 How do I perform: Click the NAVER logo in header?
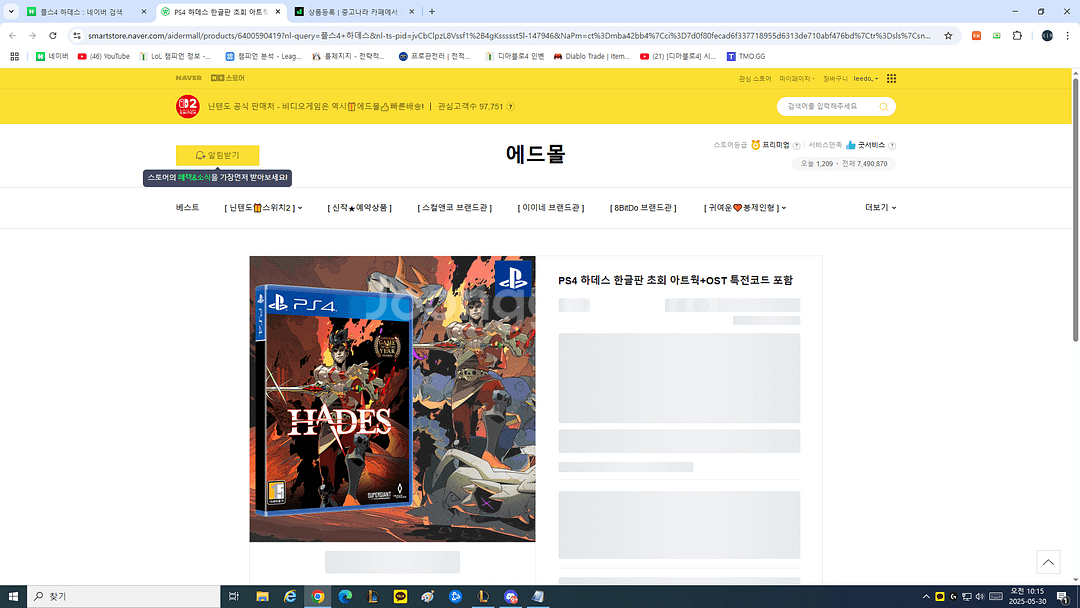click(188, 78)
